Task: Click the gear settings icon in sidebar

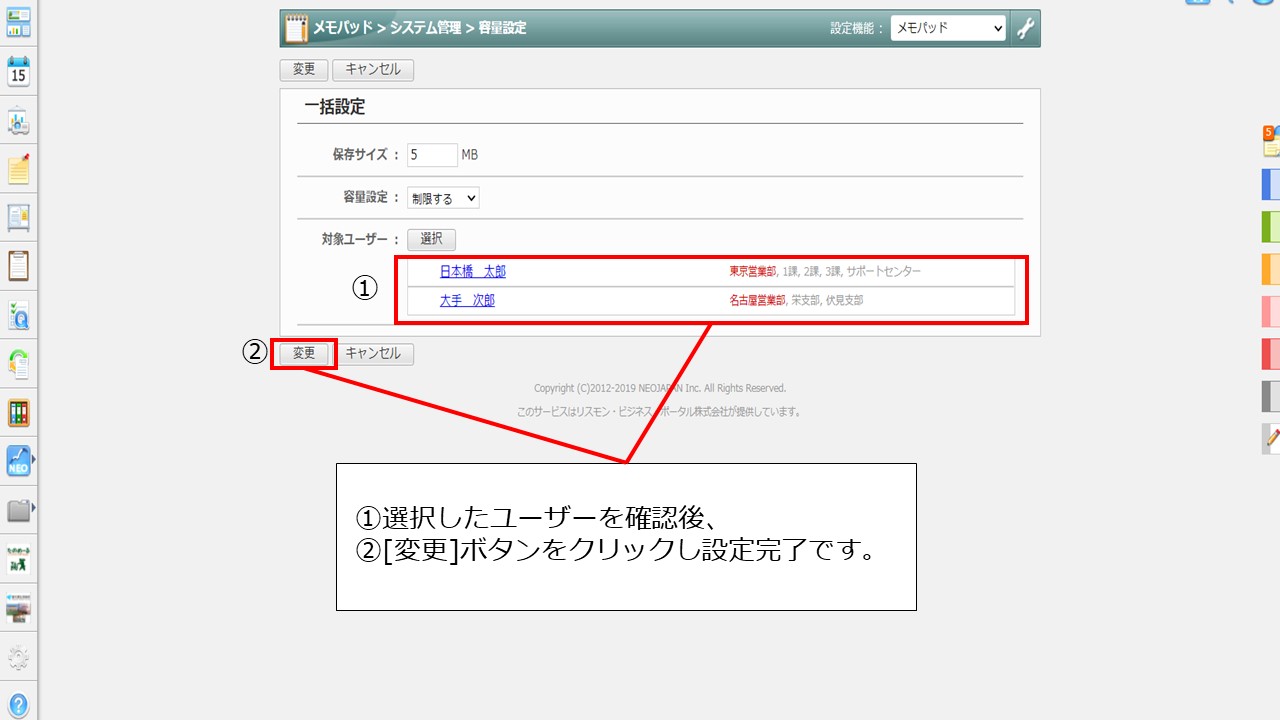Action: pos(18,657)
